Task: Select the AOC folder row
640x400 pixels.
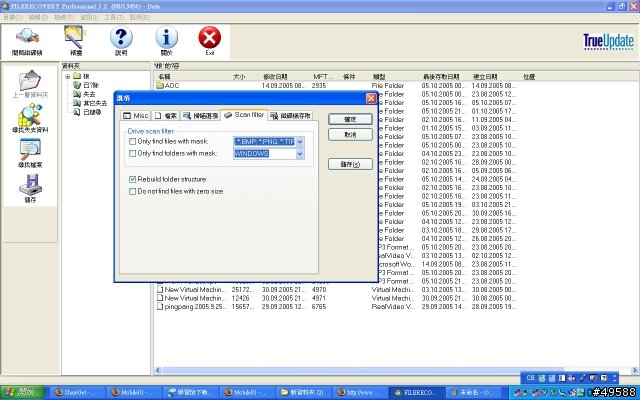Action: (337, 86)
